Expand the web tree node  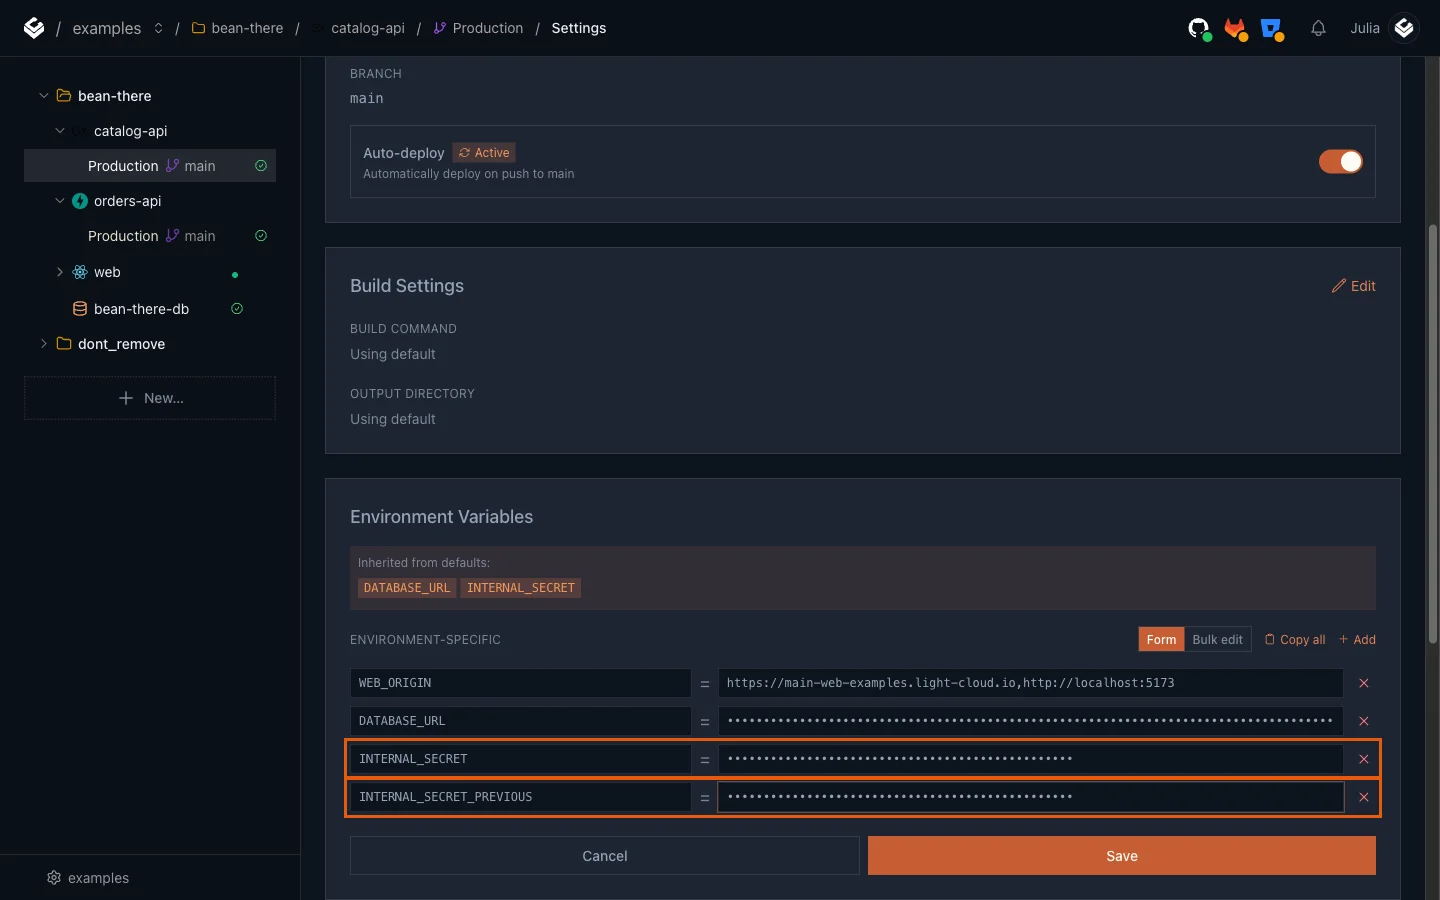[x=60, y=272]
